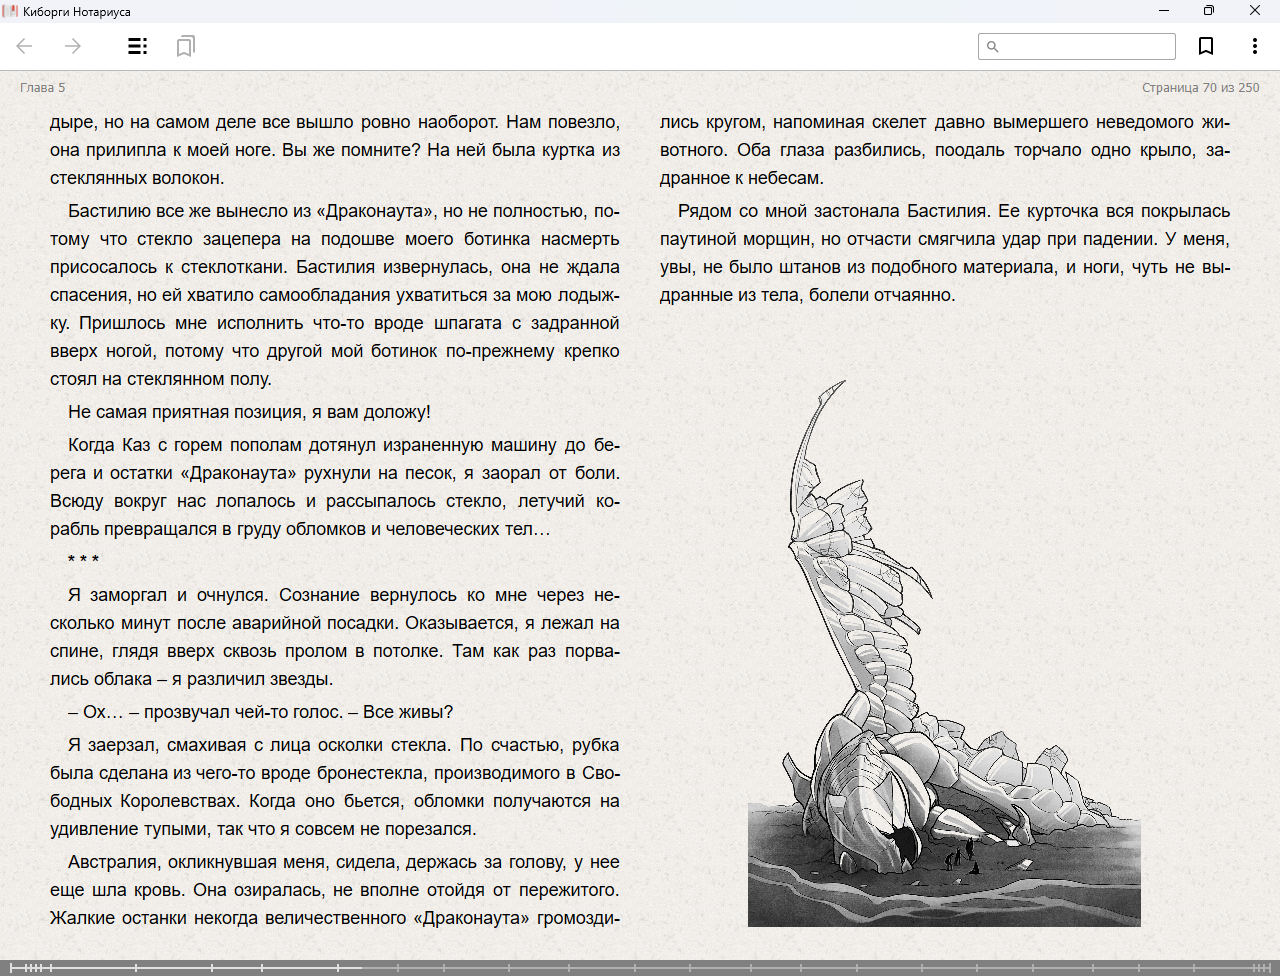Viewport: 1280px width, 976px height.
Task: Bookmark this page with the bookmark icon
Action: [x=1206, y=46]
